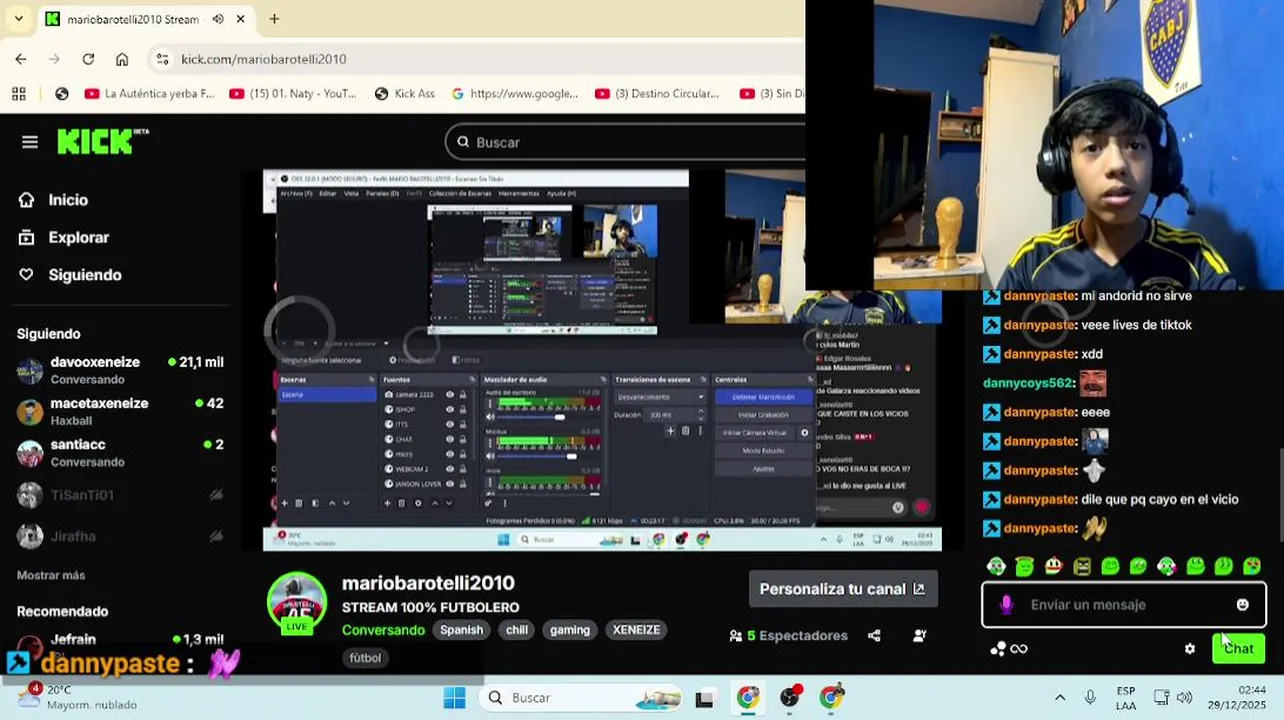The image size is (1284, 720).
Task: Open OBS Studio from the taskbar
Action: [790, 697]
